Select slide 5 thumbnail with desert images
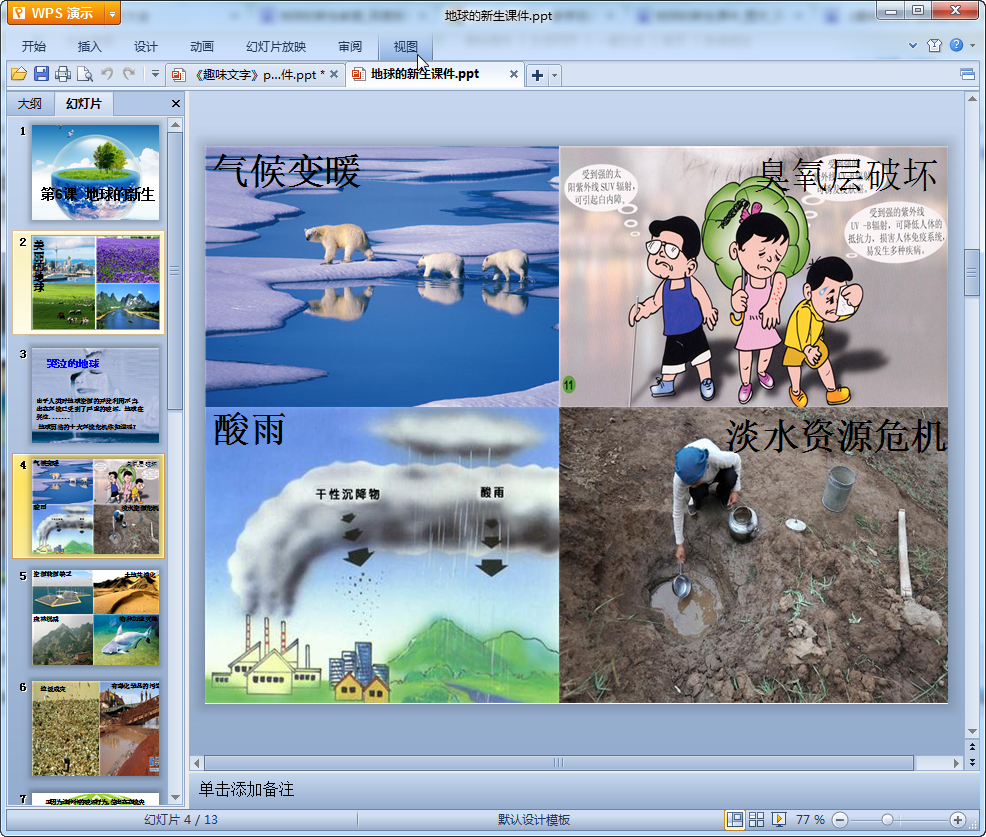The width and height of the screenshot is (986, 837). pos(96,618)
